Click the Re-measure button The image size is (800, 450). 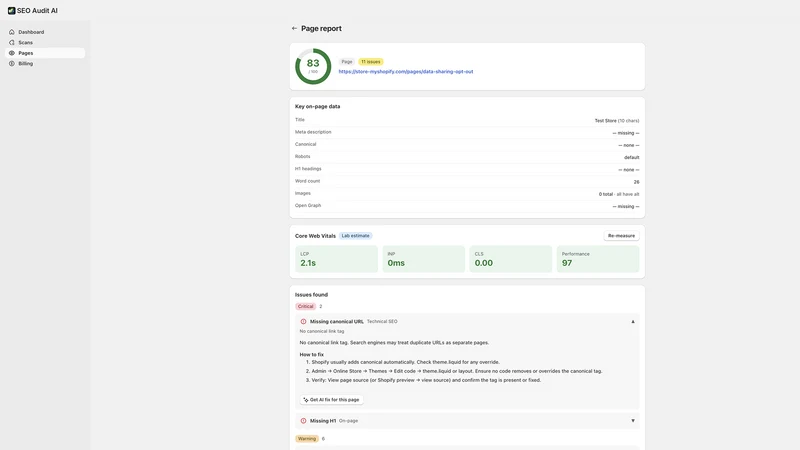pos(621,236)
